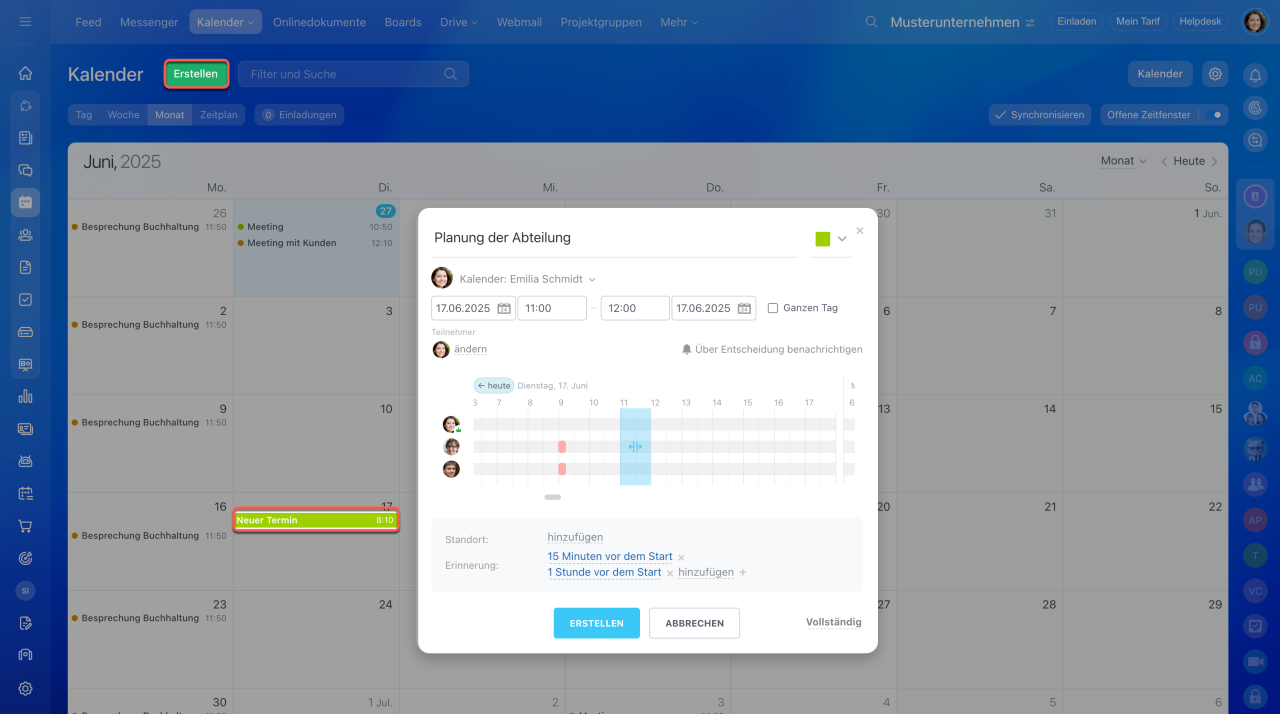Click the Einladen button top bar
Image resolution: width=1280 pixels, height=714 pixels.
(x=1077, y=21)
